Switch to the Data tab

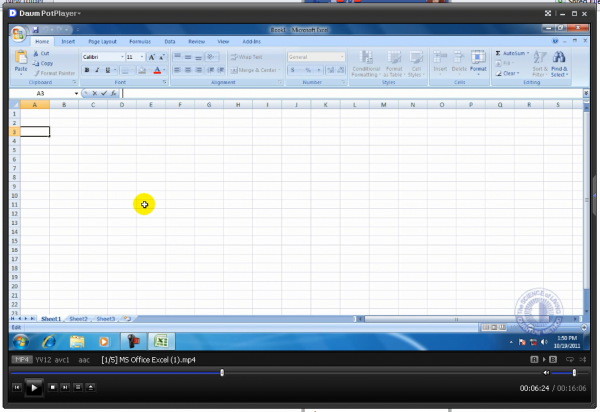click(170, 42)
